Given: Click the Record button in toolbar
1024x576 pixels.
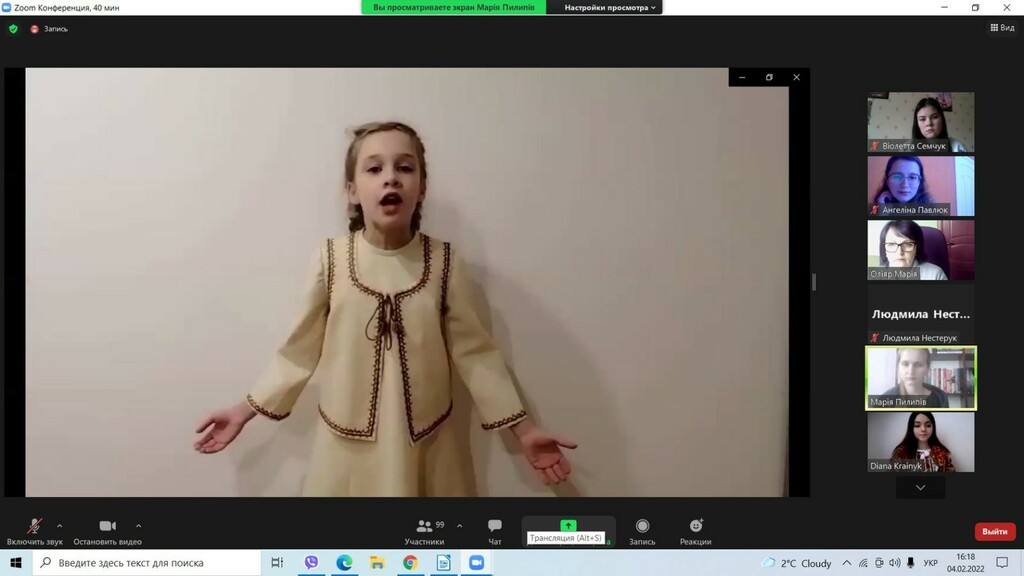Looking at the screenshot, I should point(642,531).
